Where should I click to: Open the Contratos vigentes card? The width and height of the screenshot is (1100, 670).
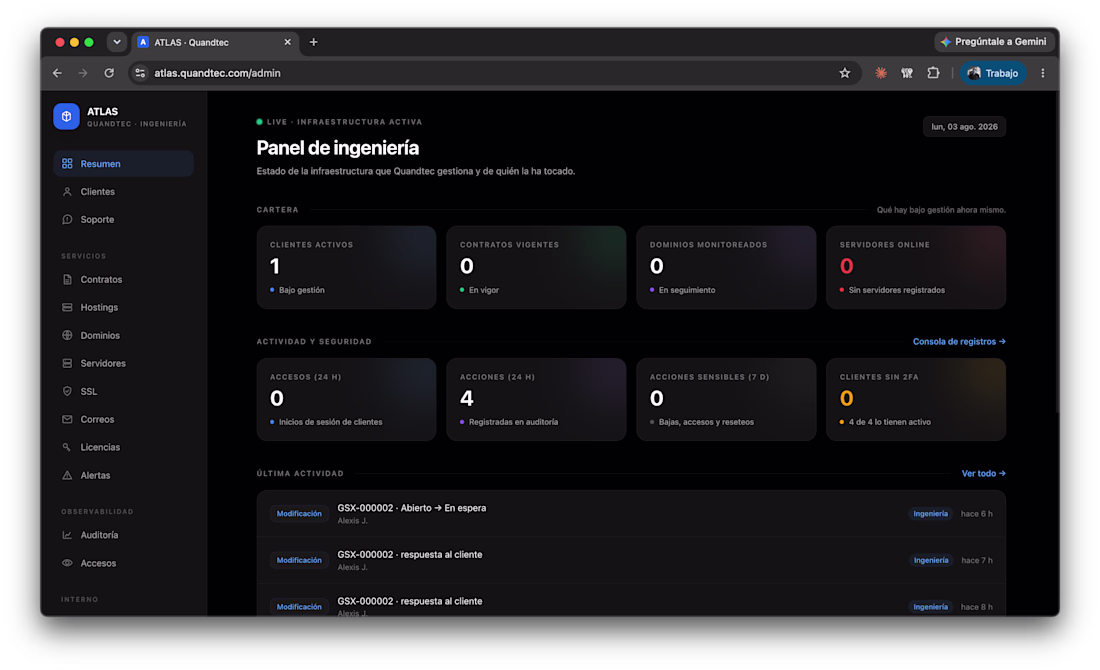click(x=536, y=267)
